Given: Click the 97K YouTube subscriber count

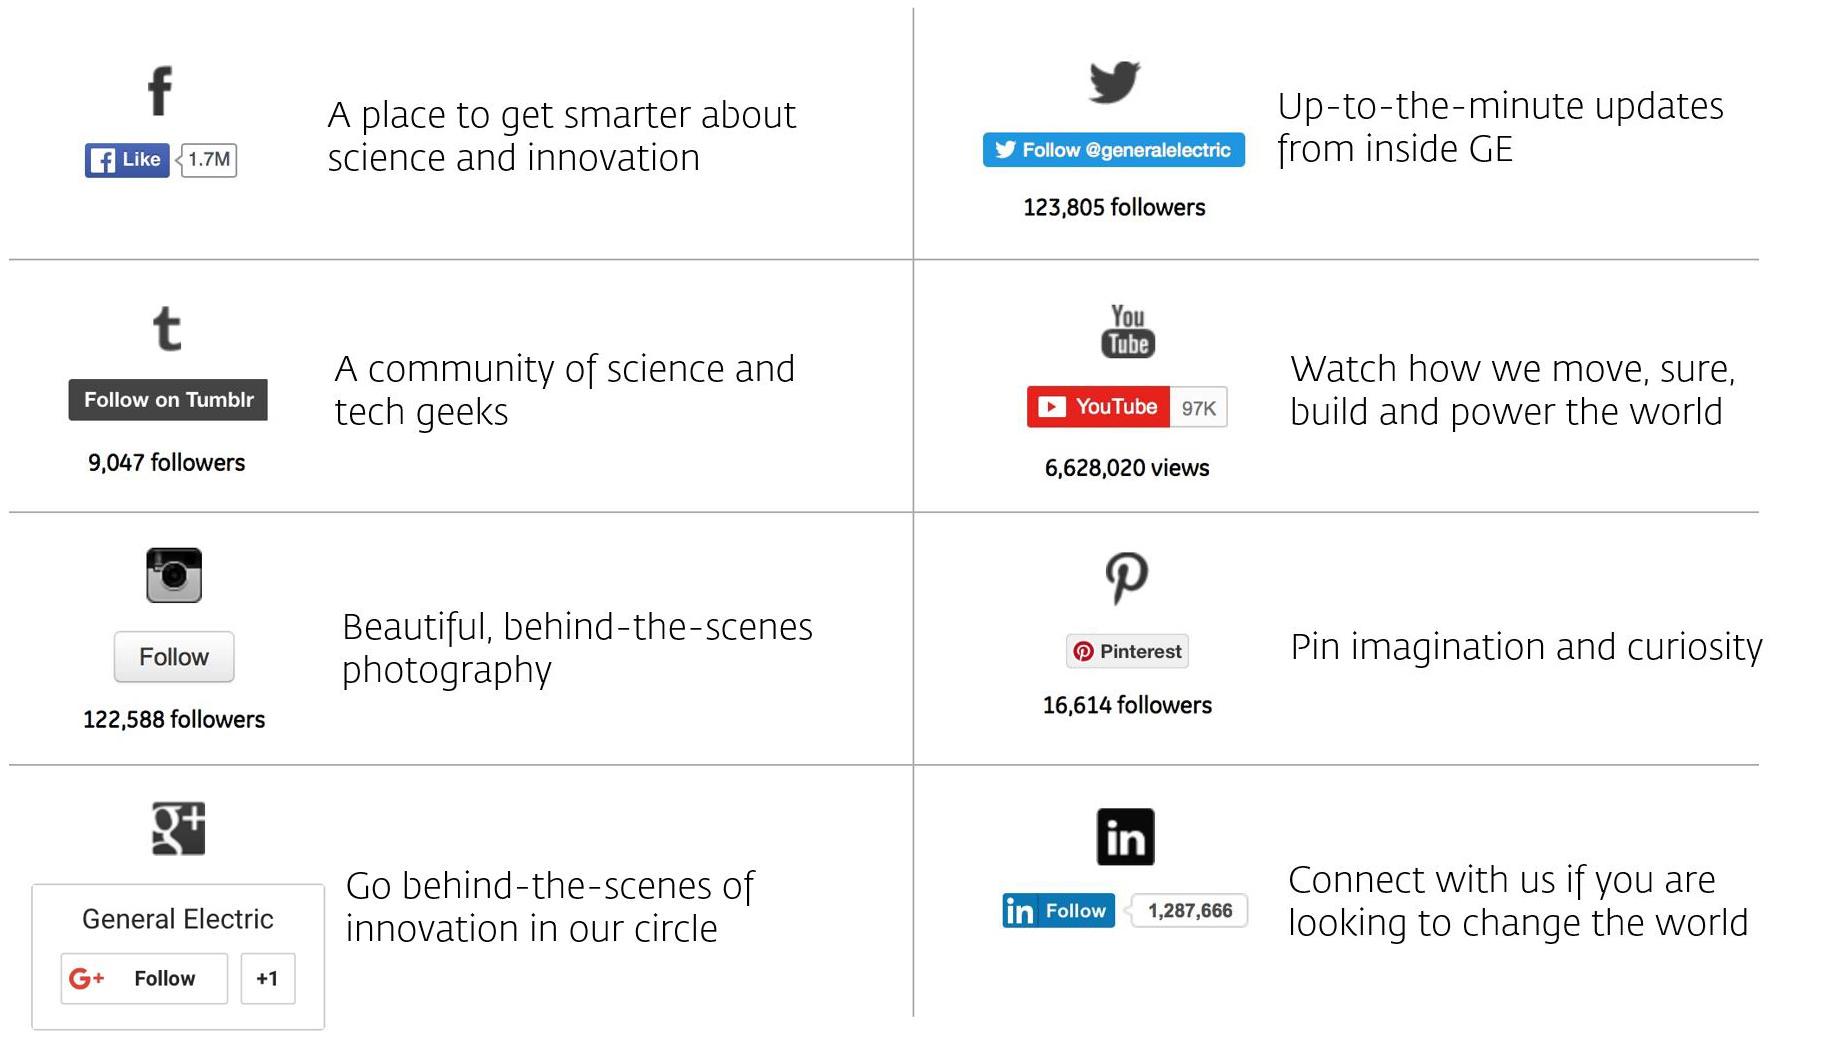Looking at the screenshot, I should (x=1198, y=407).
